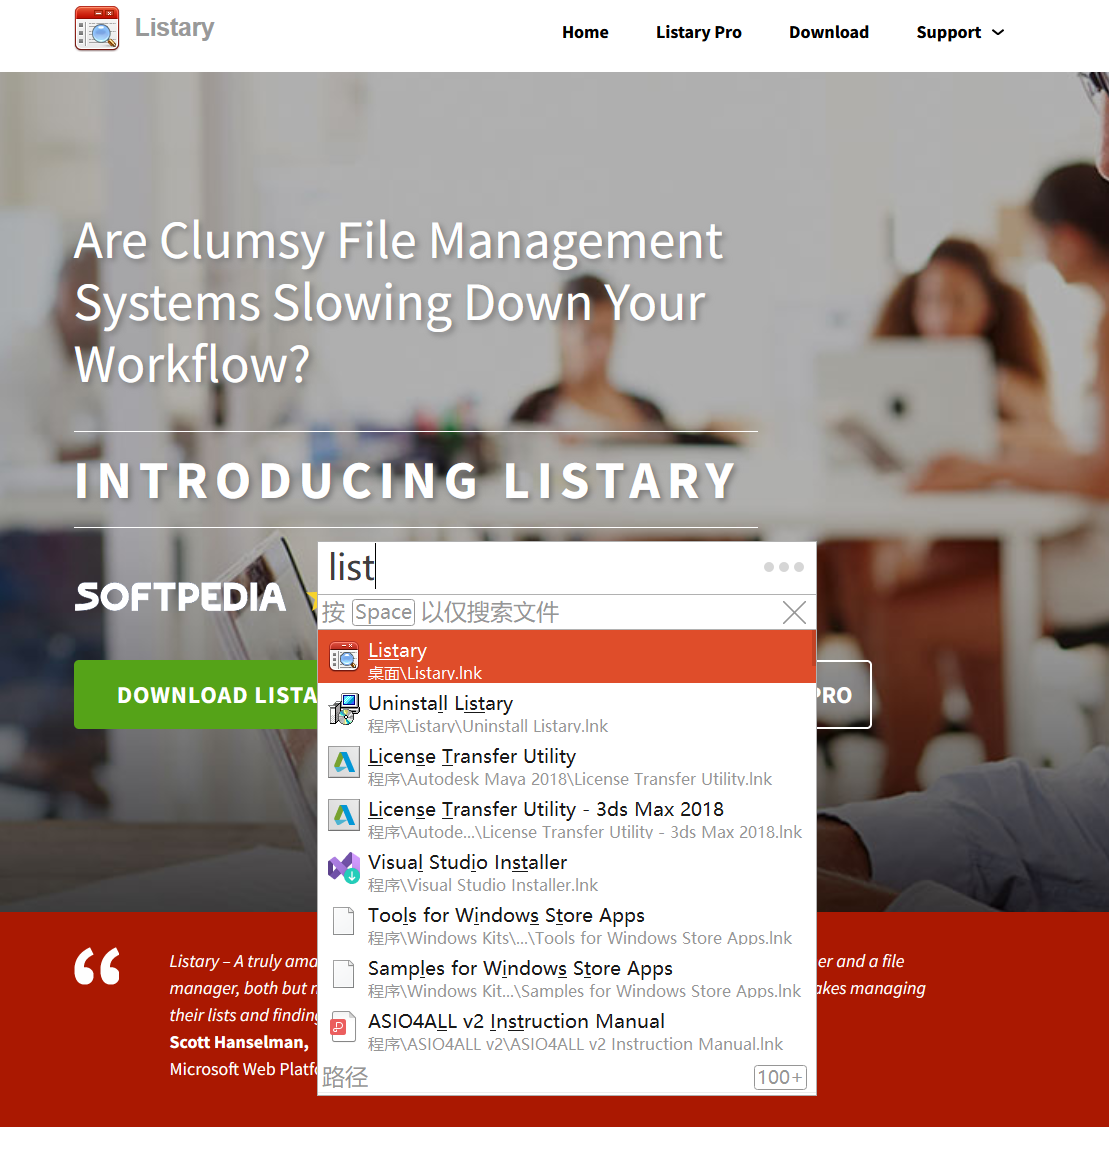Click the Visual Studio Installer icon
This screenshot has width=1109, height=1160.
(344, 868)
